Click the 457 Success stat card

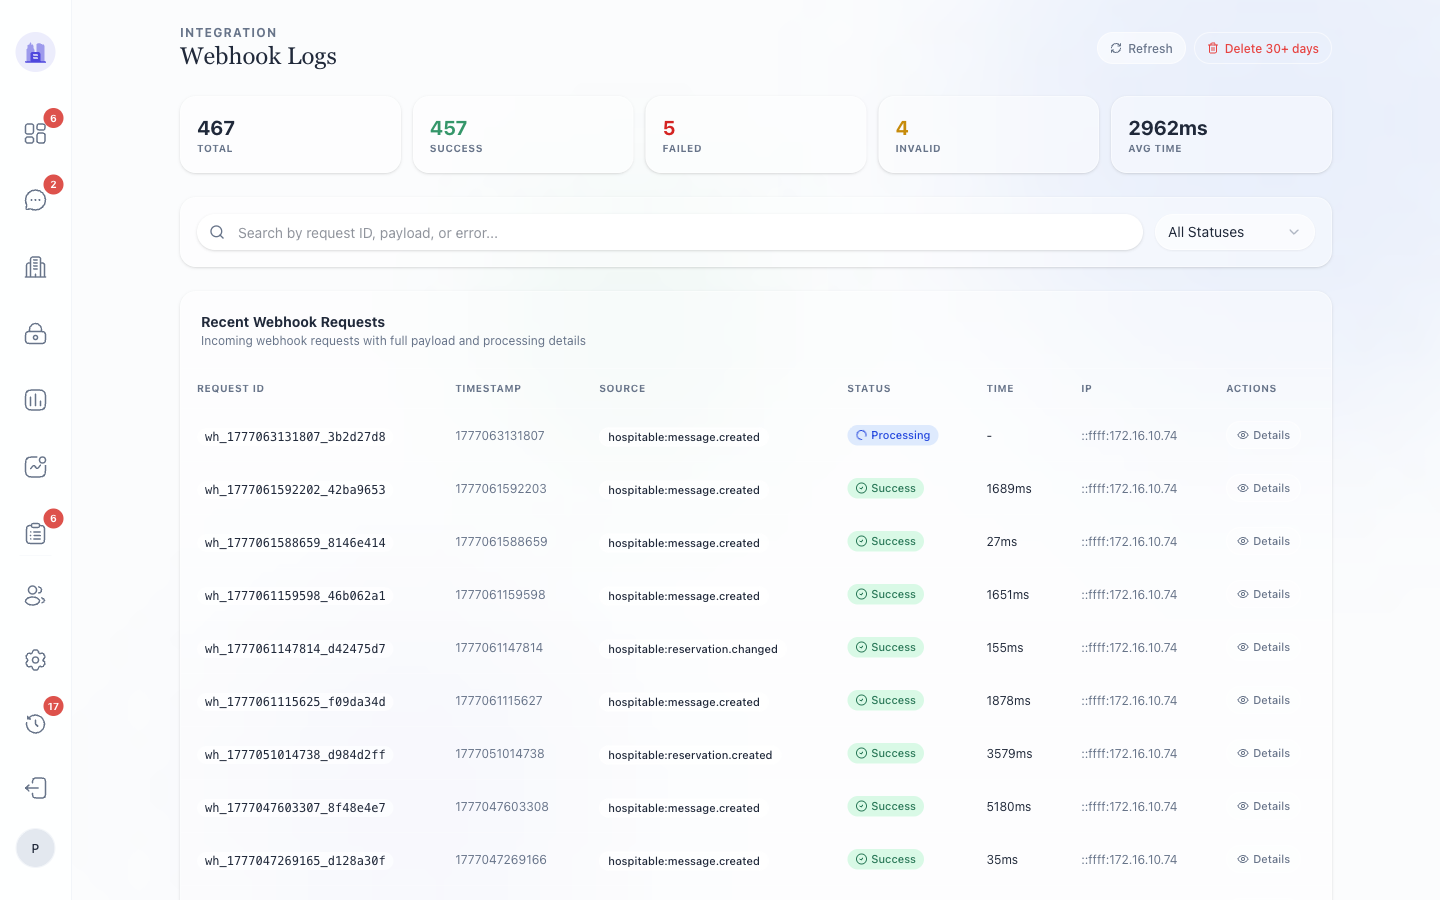coord(523,135)
